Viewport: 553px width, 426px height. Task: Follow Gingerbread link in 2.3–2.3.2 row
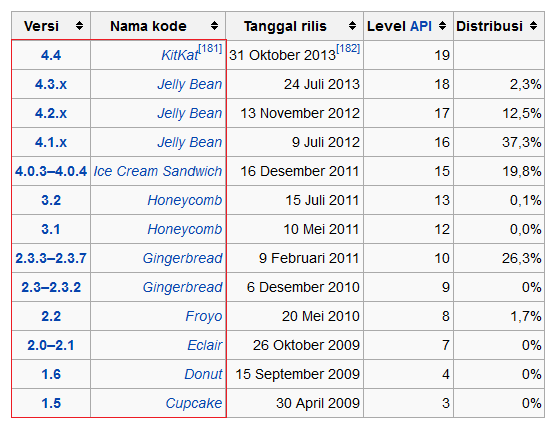(x=183, y=287)
